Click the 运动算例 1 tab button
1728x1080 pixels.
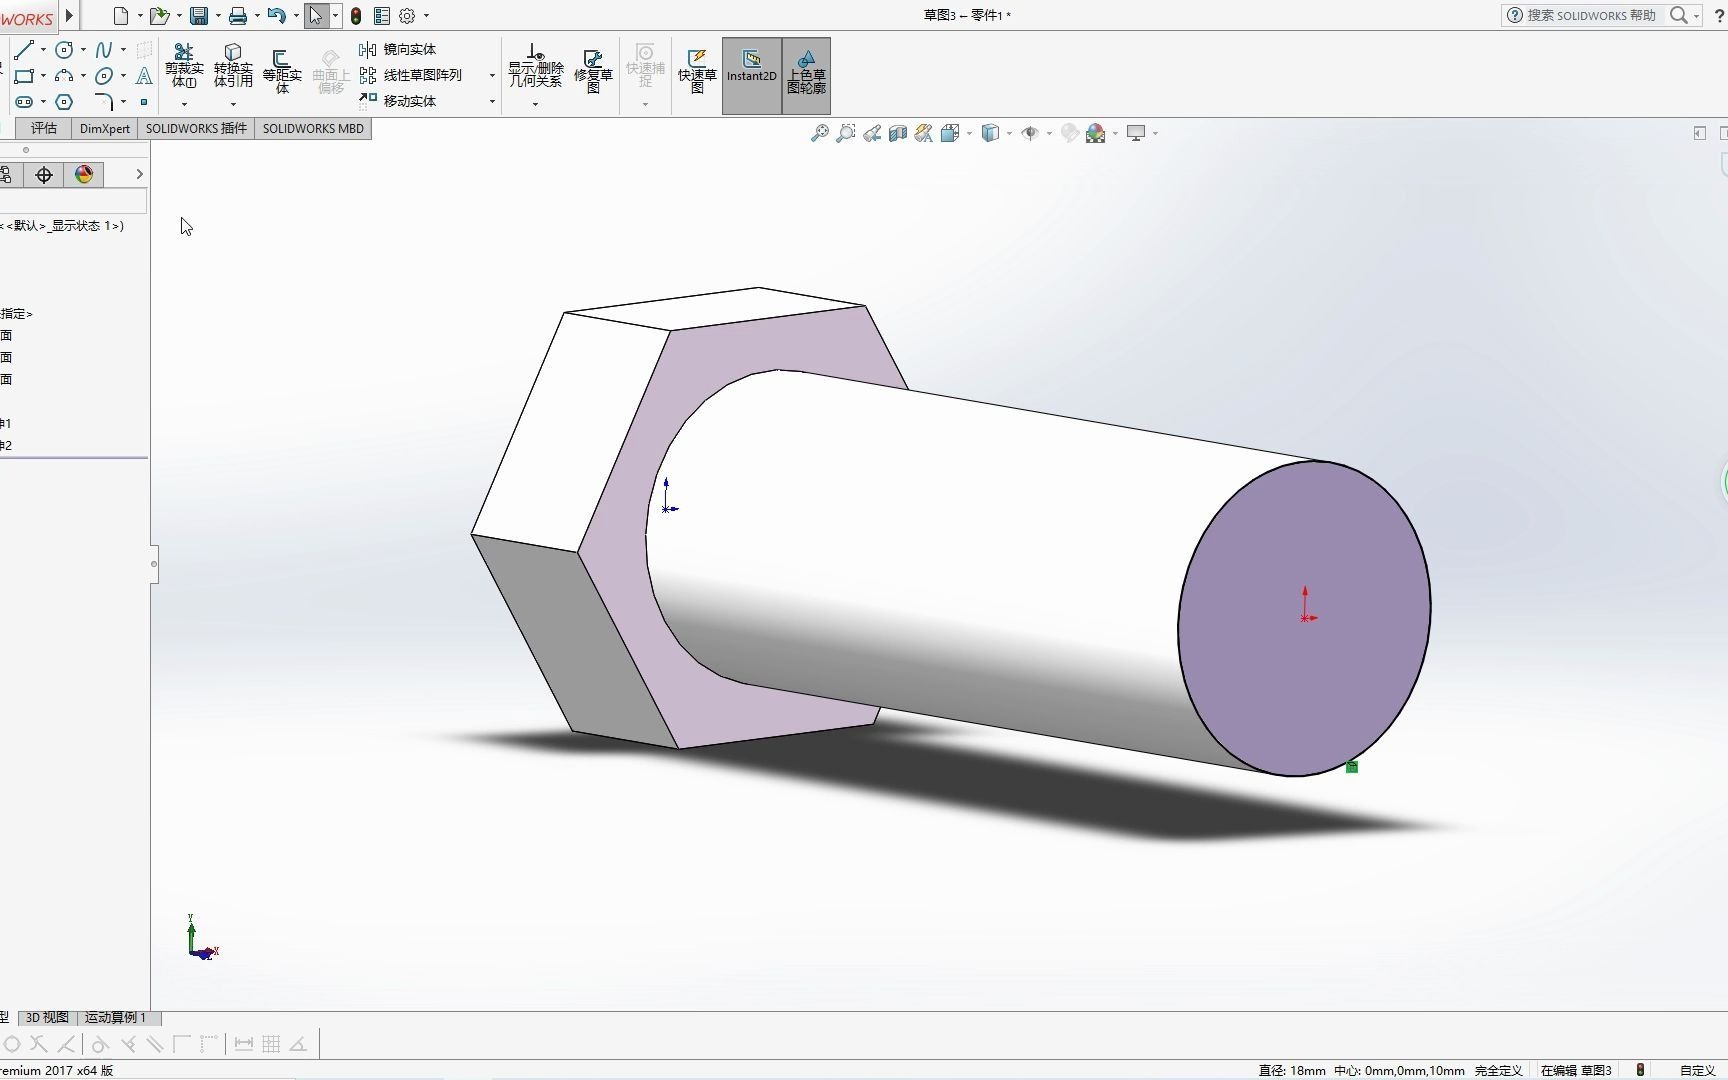point(117,1017)
